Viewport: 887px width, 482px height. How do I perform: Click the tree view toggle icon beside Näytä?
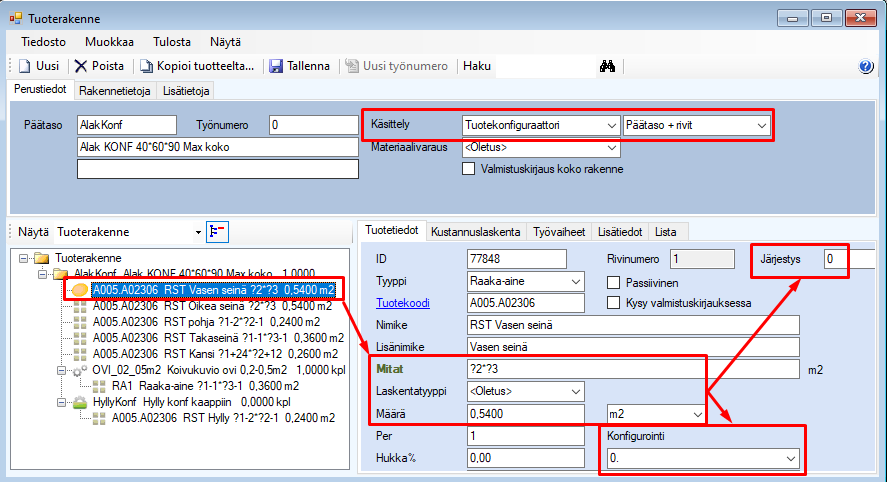[217, 232]
